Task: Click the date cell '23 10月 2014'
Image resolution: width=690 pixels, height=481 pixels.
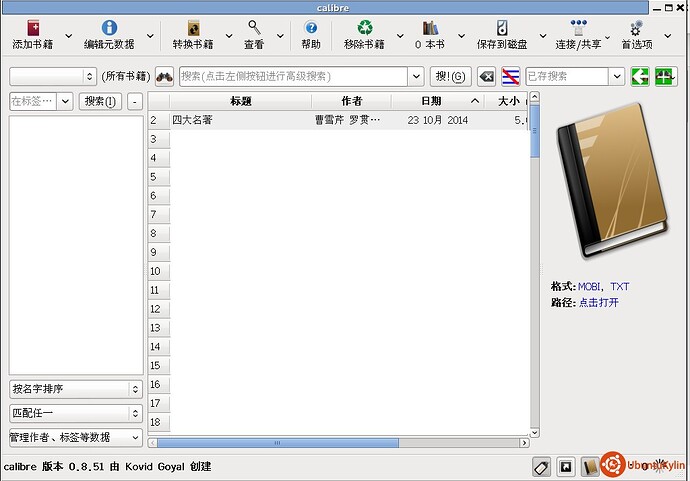Action: (x=437, y=120)
